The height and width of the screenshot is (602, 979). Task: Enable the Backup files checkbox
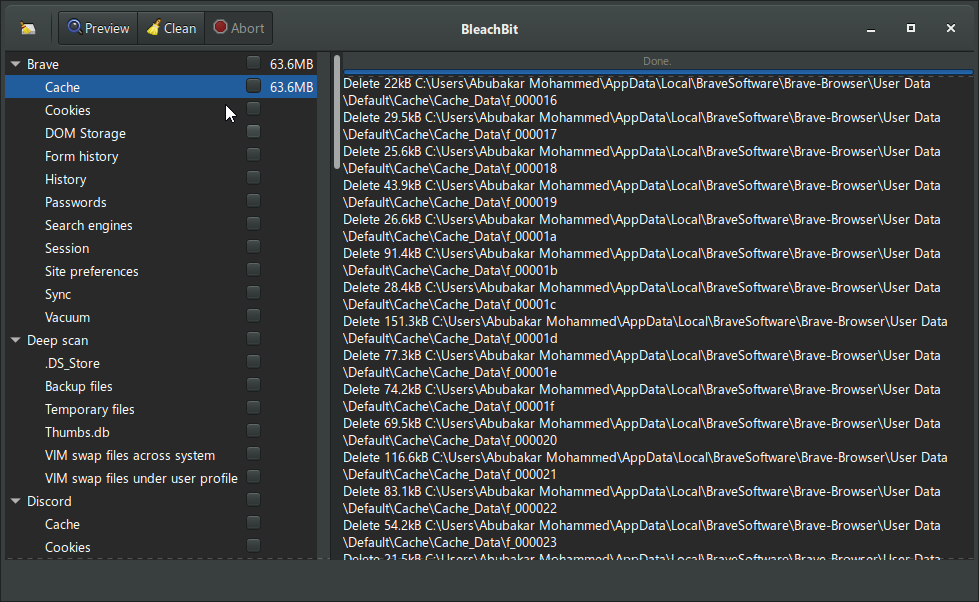coord(253,384)
